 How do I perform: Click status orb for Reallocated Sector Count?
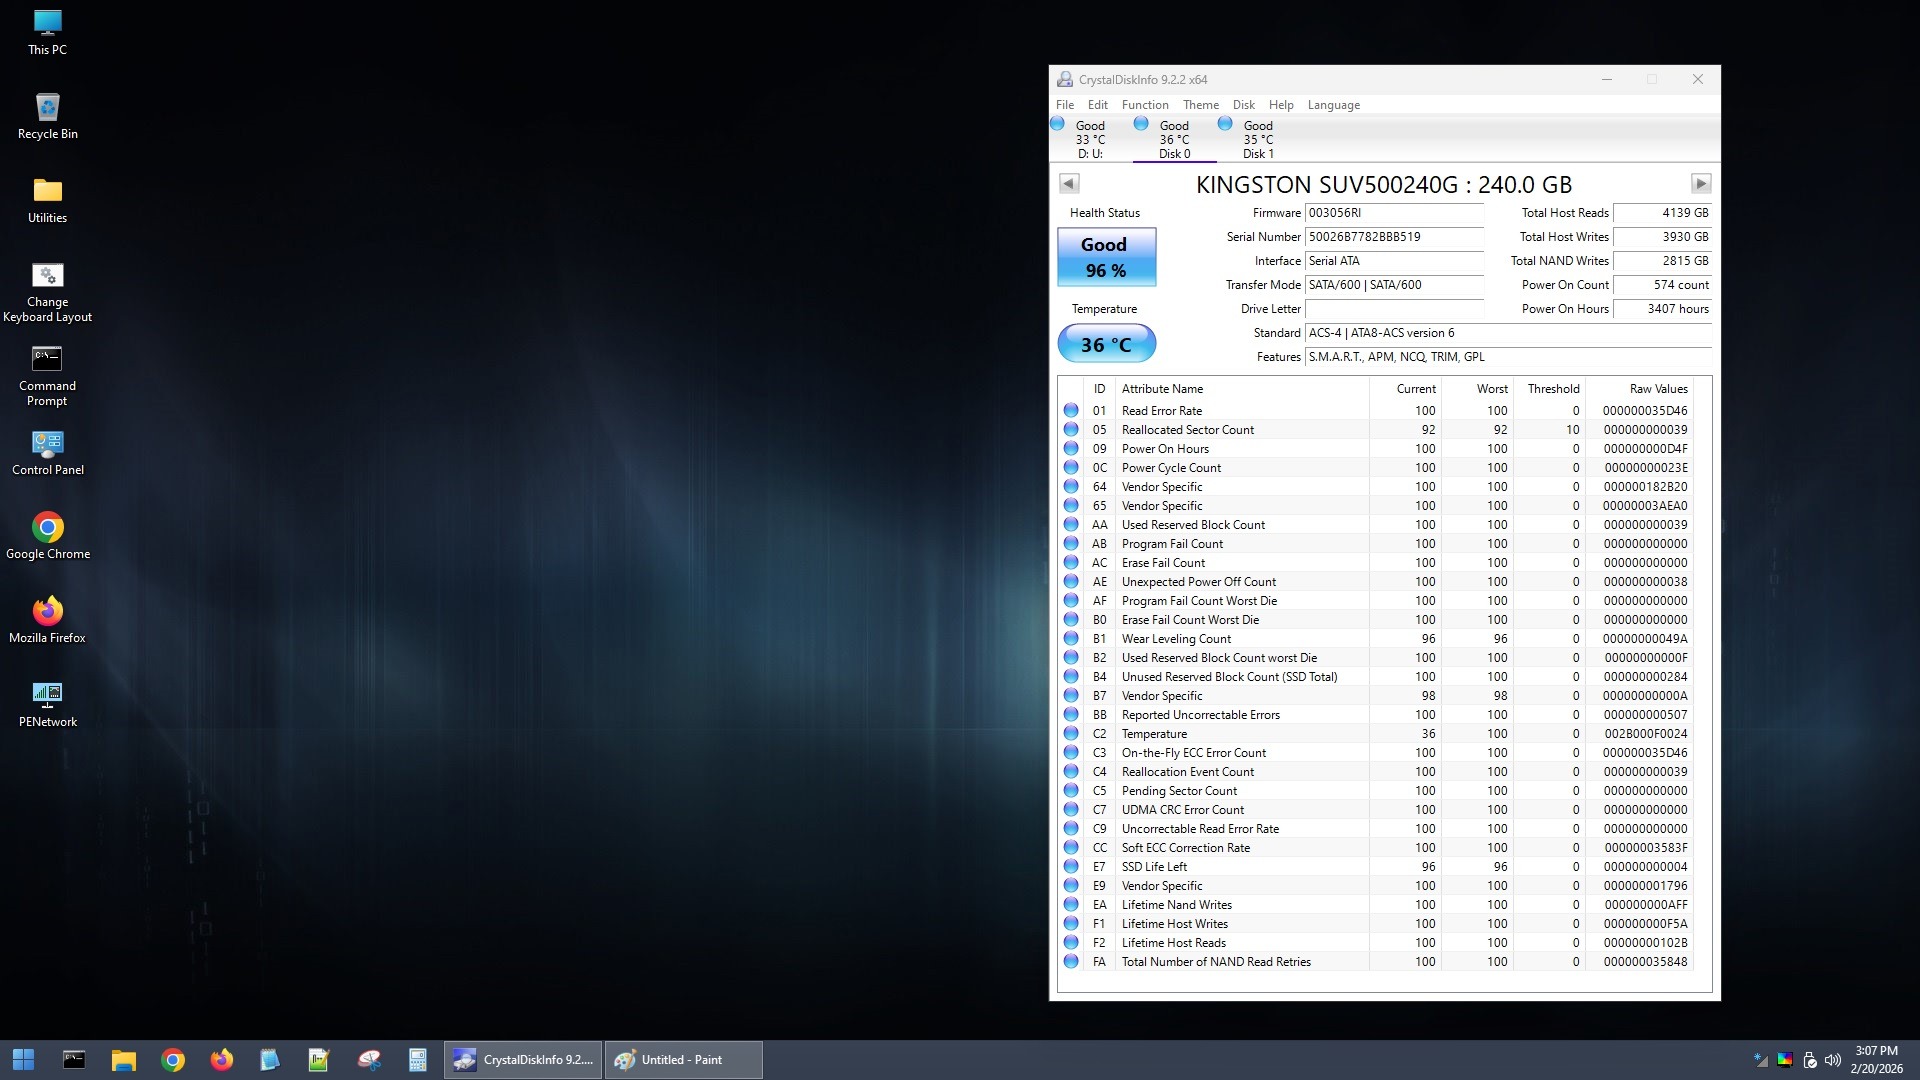click(x=1071, y=430)
